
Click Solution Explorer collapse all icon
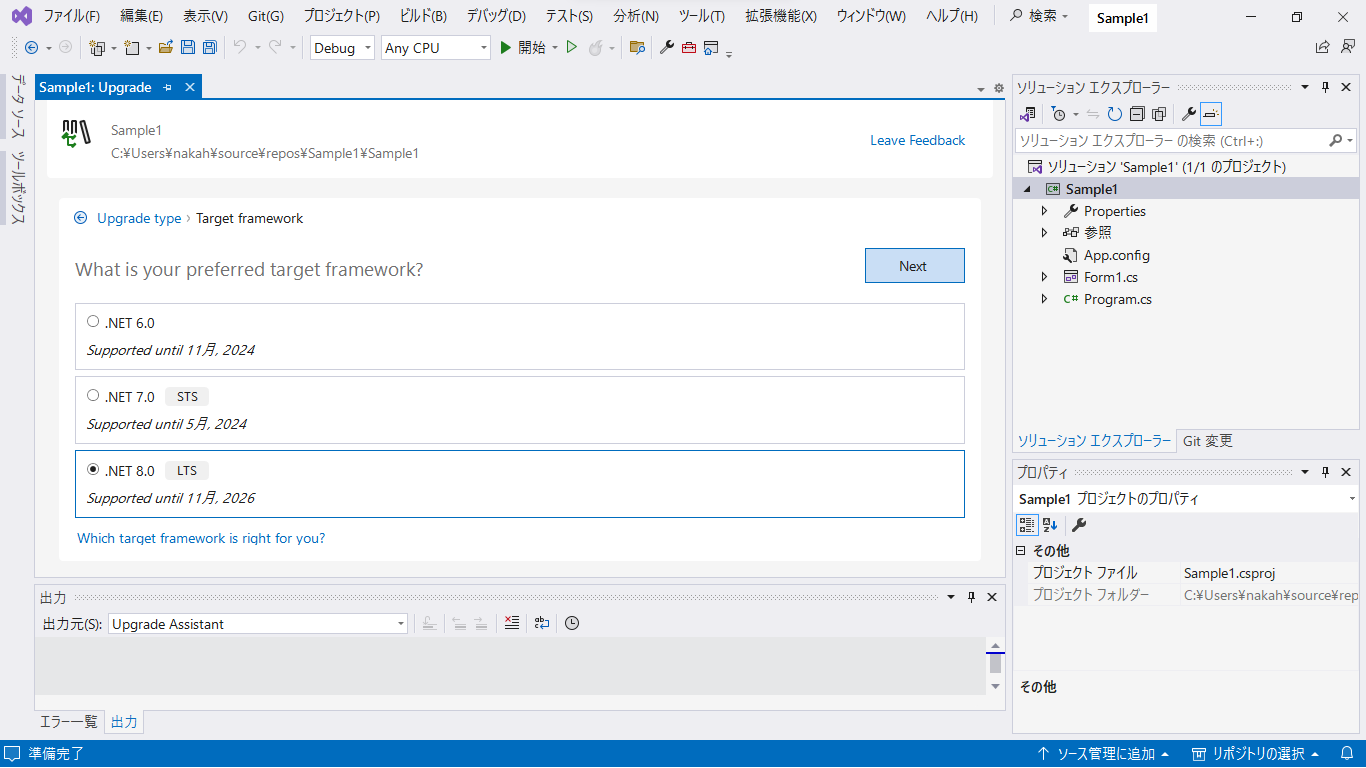pyautogui.click(x=1137, y=114)
